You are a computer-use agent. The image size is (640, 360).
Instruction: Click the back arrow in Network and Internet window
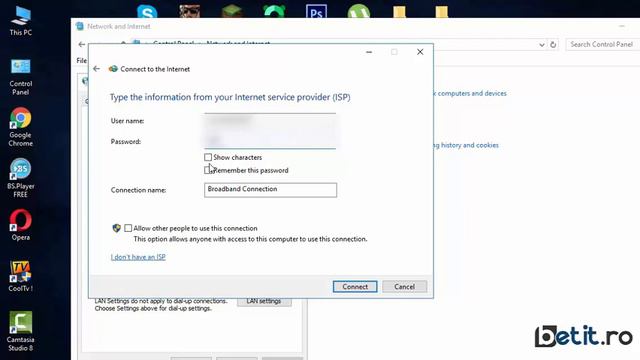click(x=82, y=44)
